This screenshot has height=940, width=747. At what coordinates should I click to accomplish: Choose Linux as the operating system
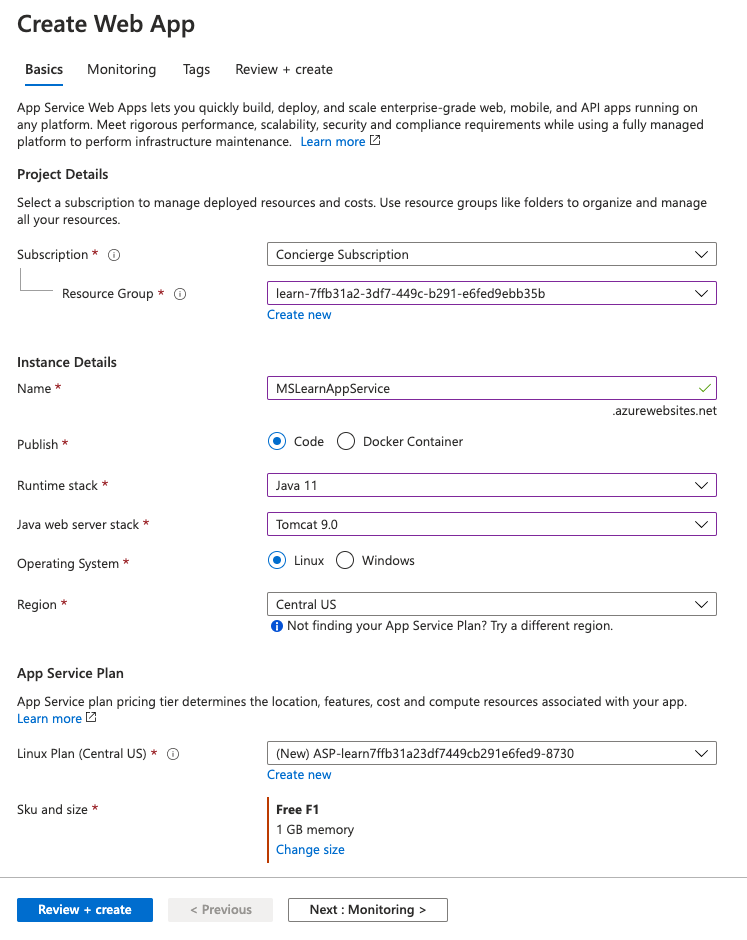(277, 561)
